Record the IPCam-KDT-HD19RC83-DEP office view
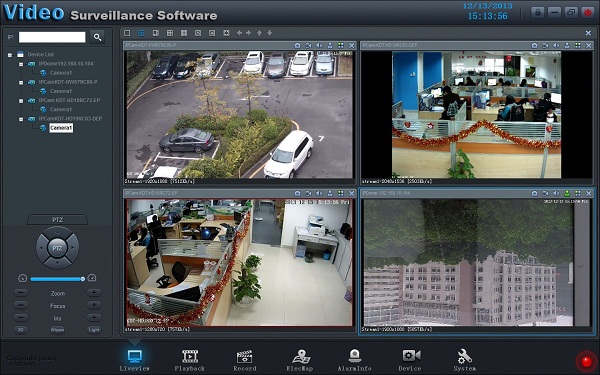Screen dimensions: 600x375 click(545, 46)
